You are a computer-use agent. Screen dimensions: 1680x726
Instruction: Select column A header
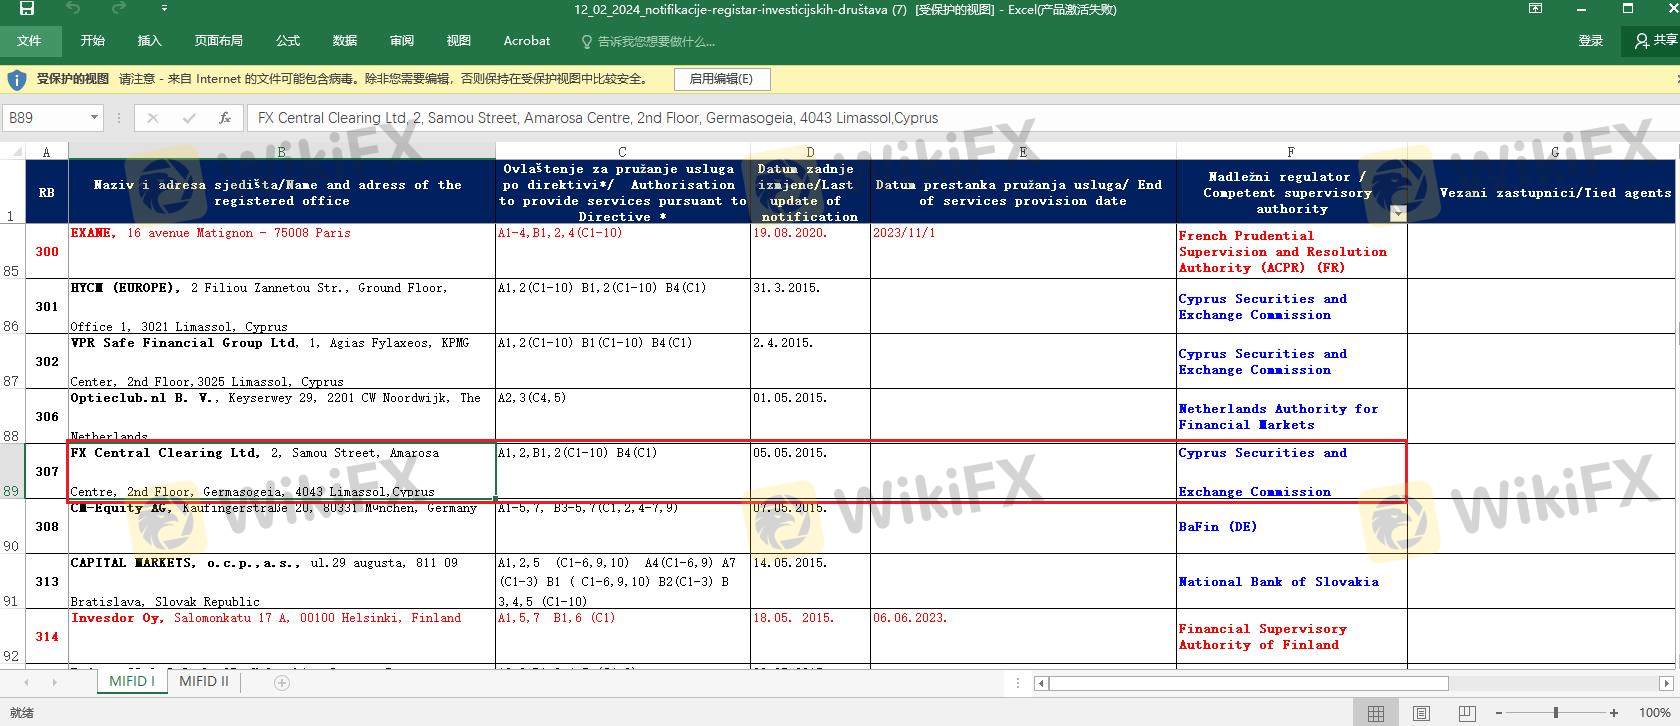[46, 152]
